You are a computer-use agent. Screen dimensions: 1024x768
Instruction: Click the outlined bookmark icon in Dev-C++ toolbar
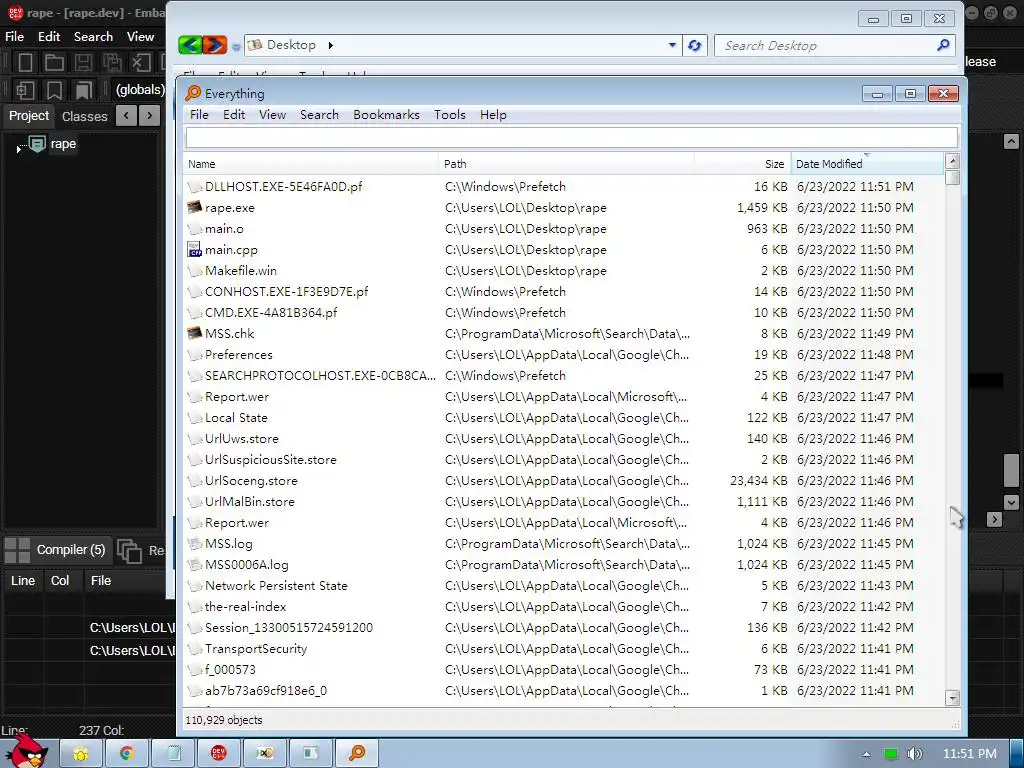pyautogui.click(x=54, y=89)
